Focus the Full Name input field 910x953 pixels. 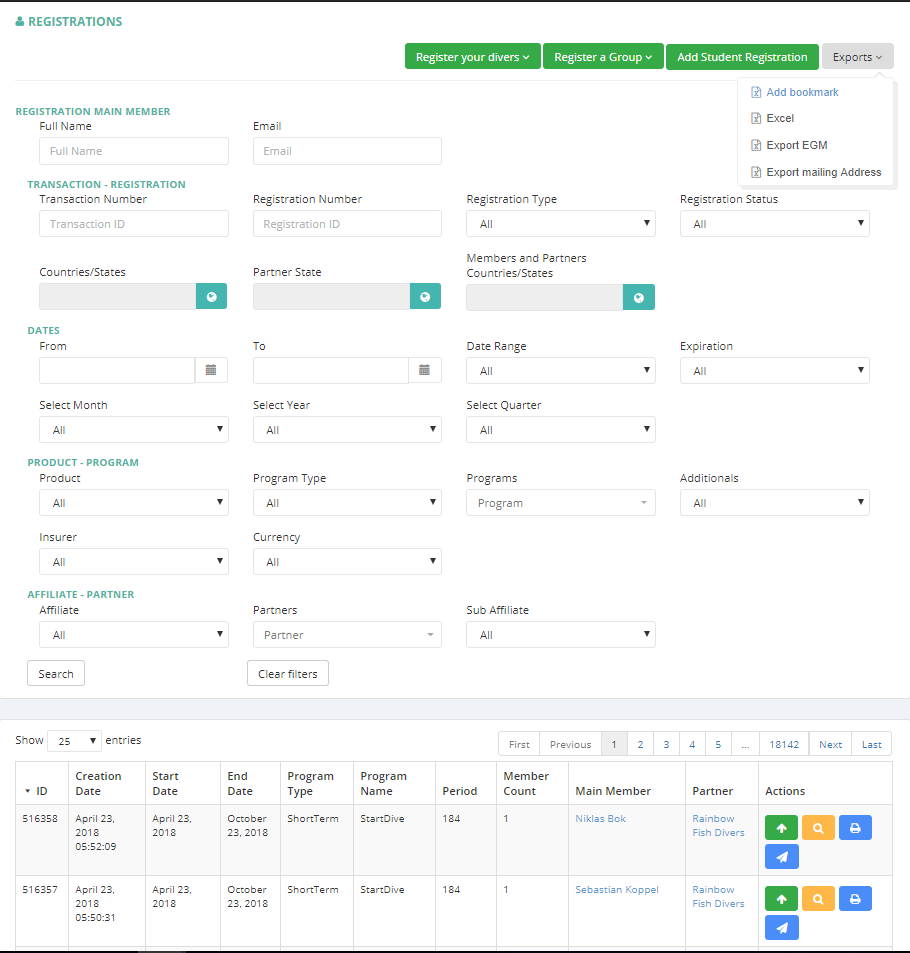134,151
